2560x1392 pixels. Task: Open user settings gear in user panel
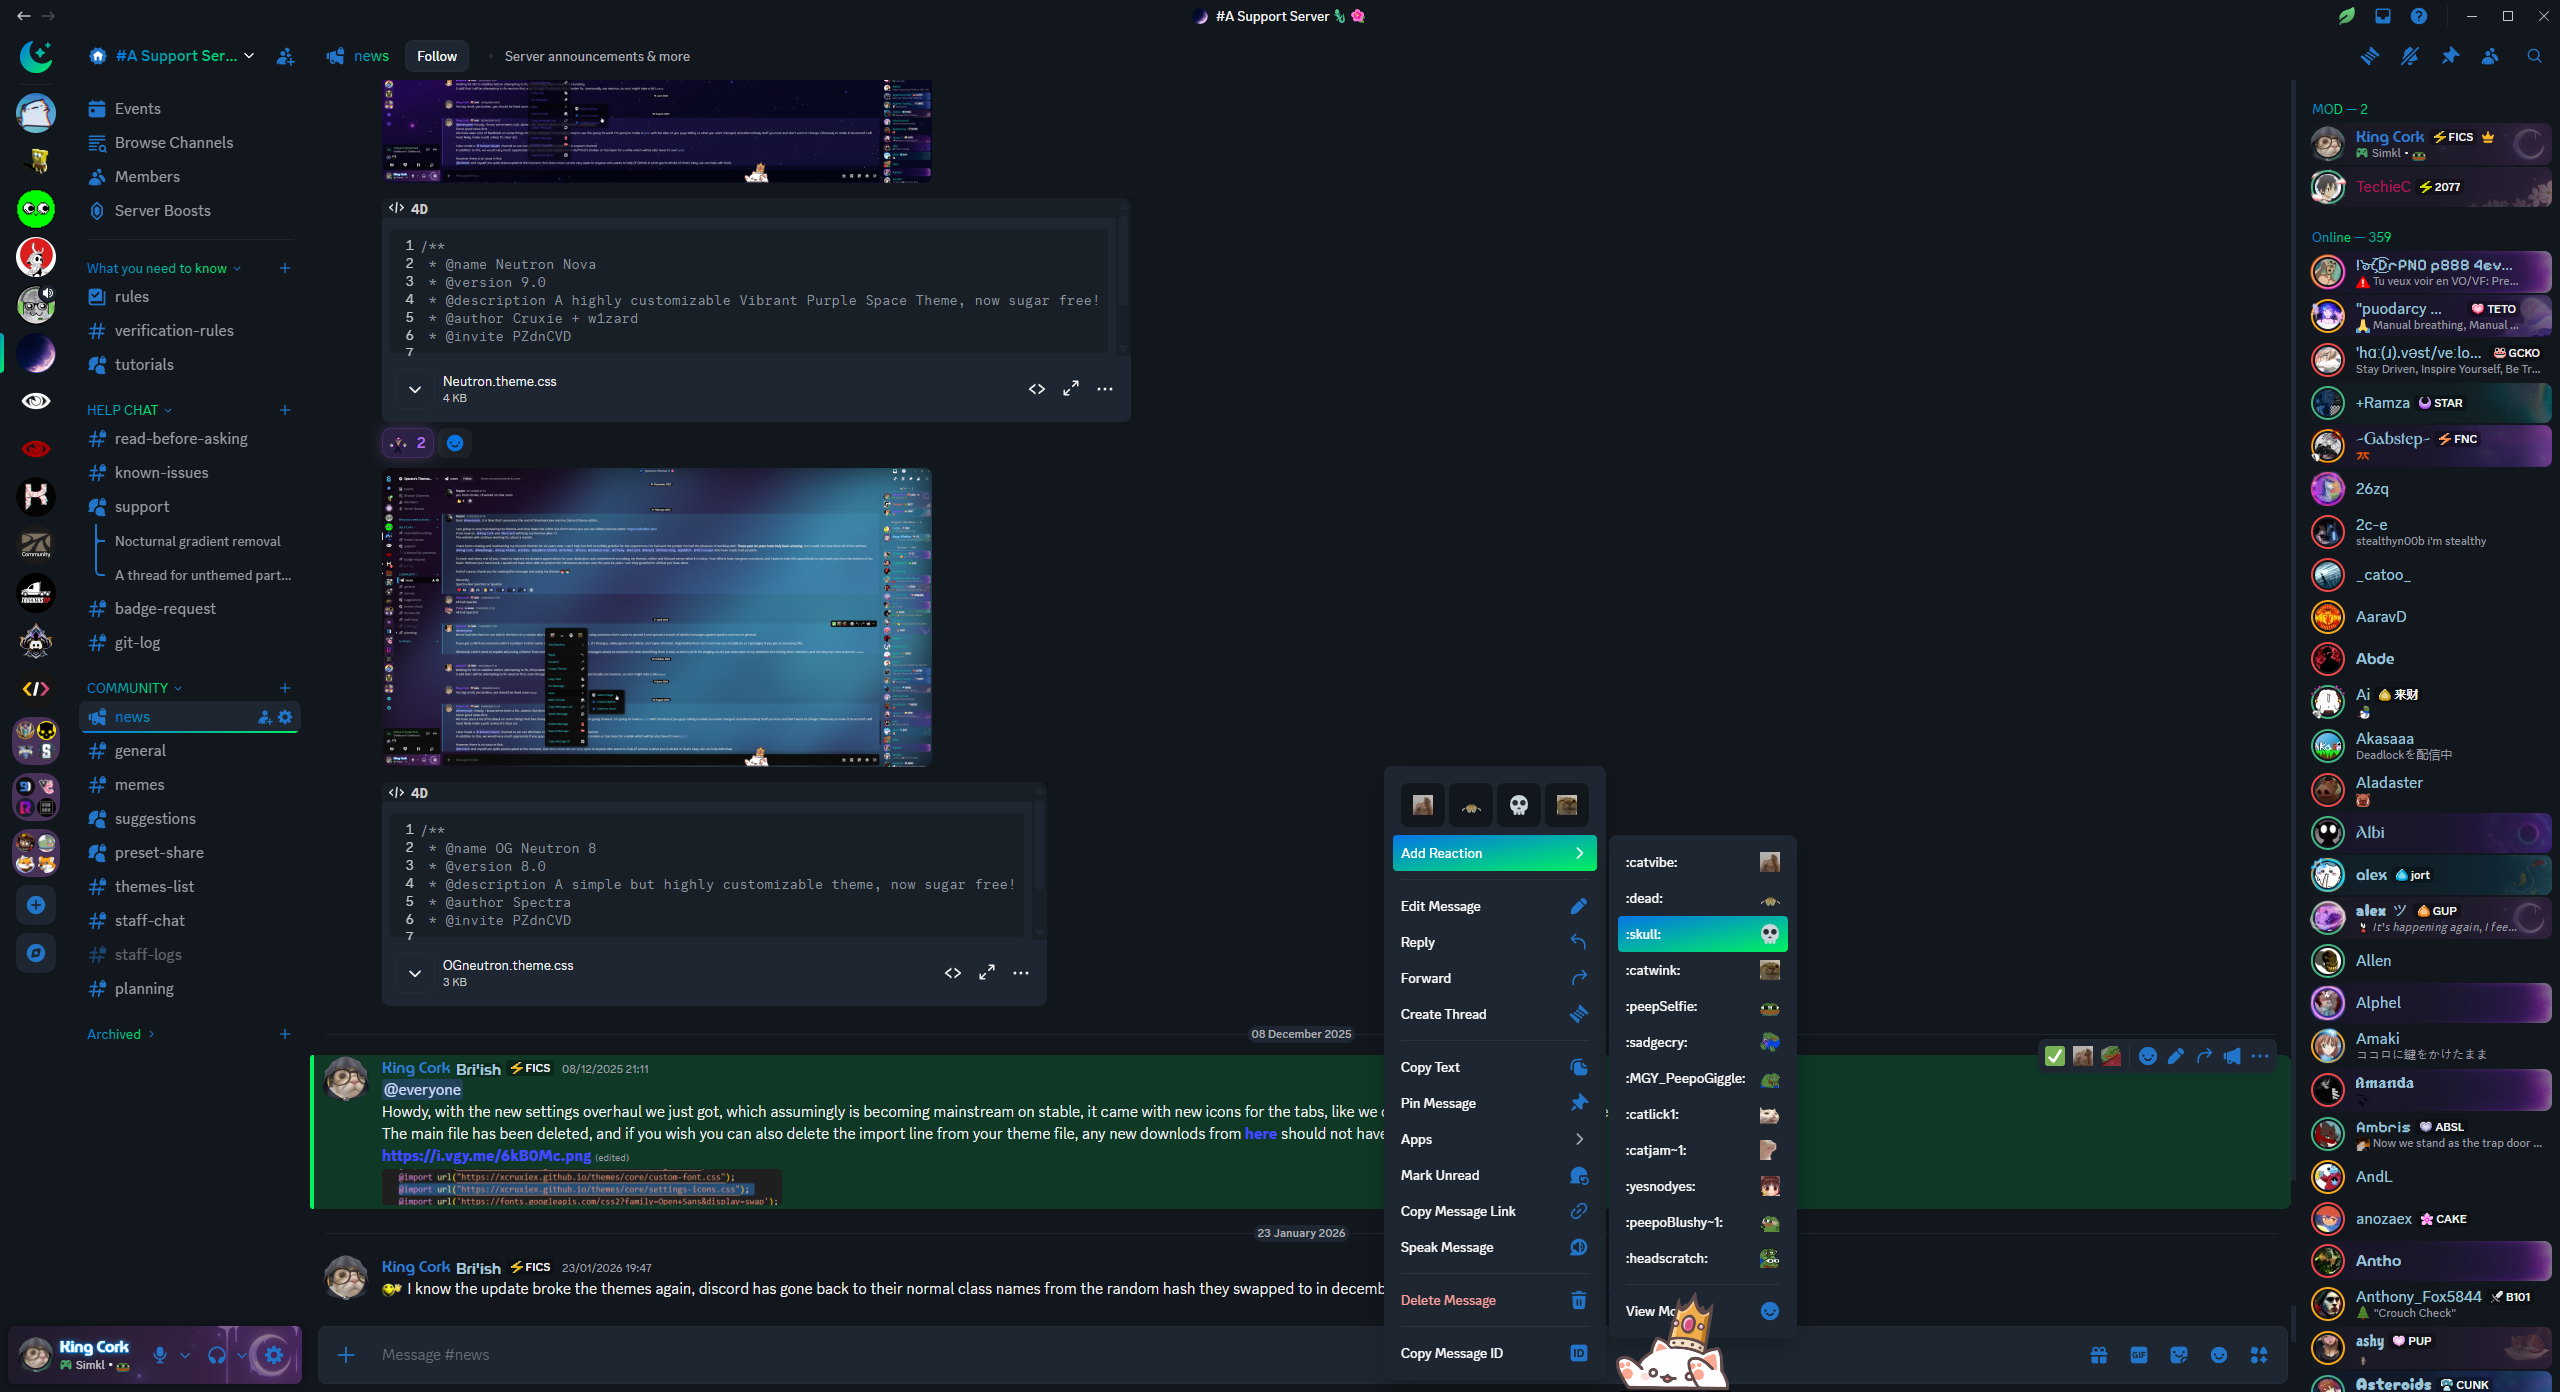[x=273, y=1355]
